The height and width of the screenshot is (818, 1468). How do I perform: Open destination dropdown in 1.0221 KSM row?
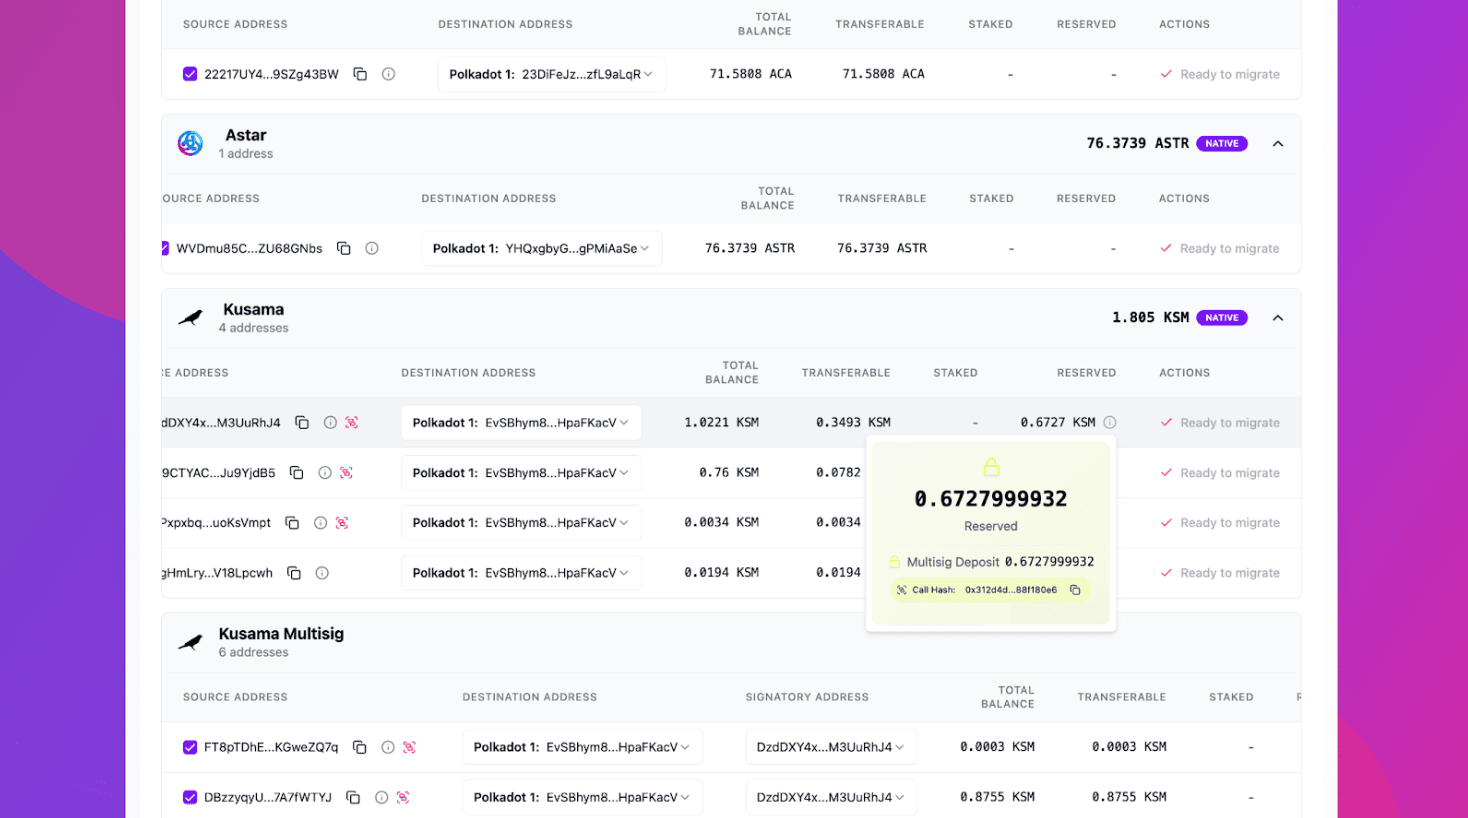(x=521, y=423)
